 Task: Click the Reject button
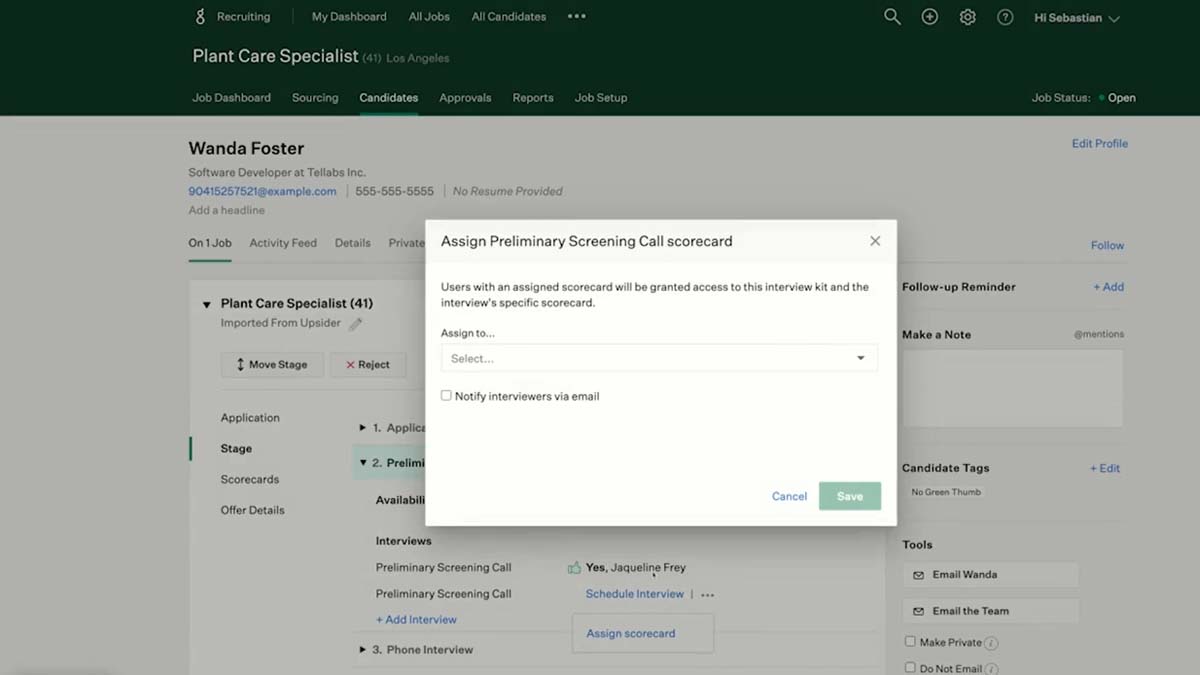pos(368,365)
